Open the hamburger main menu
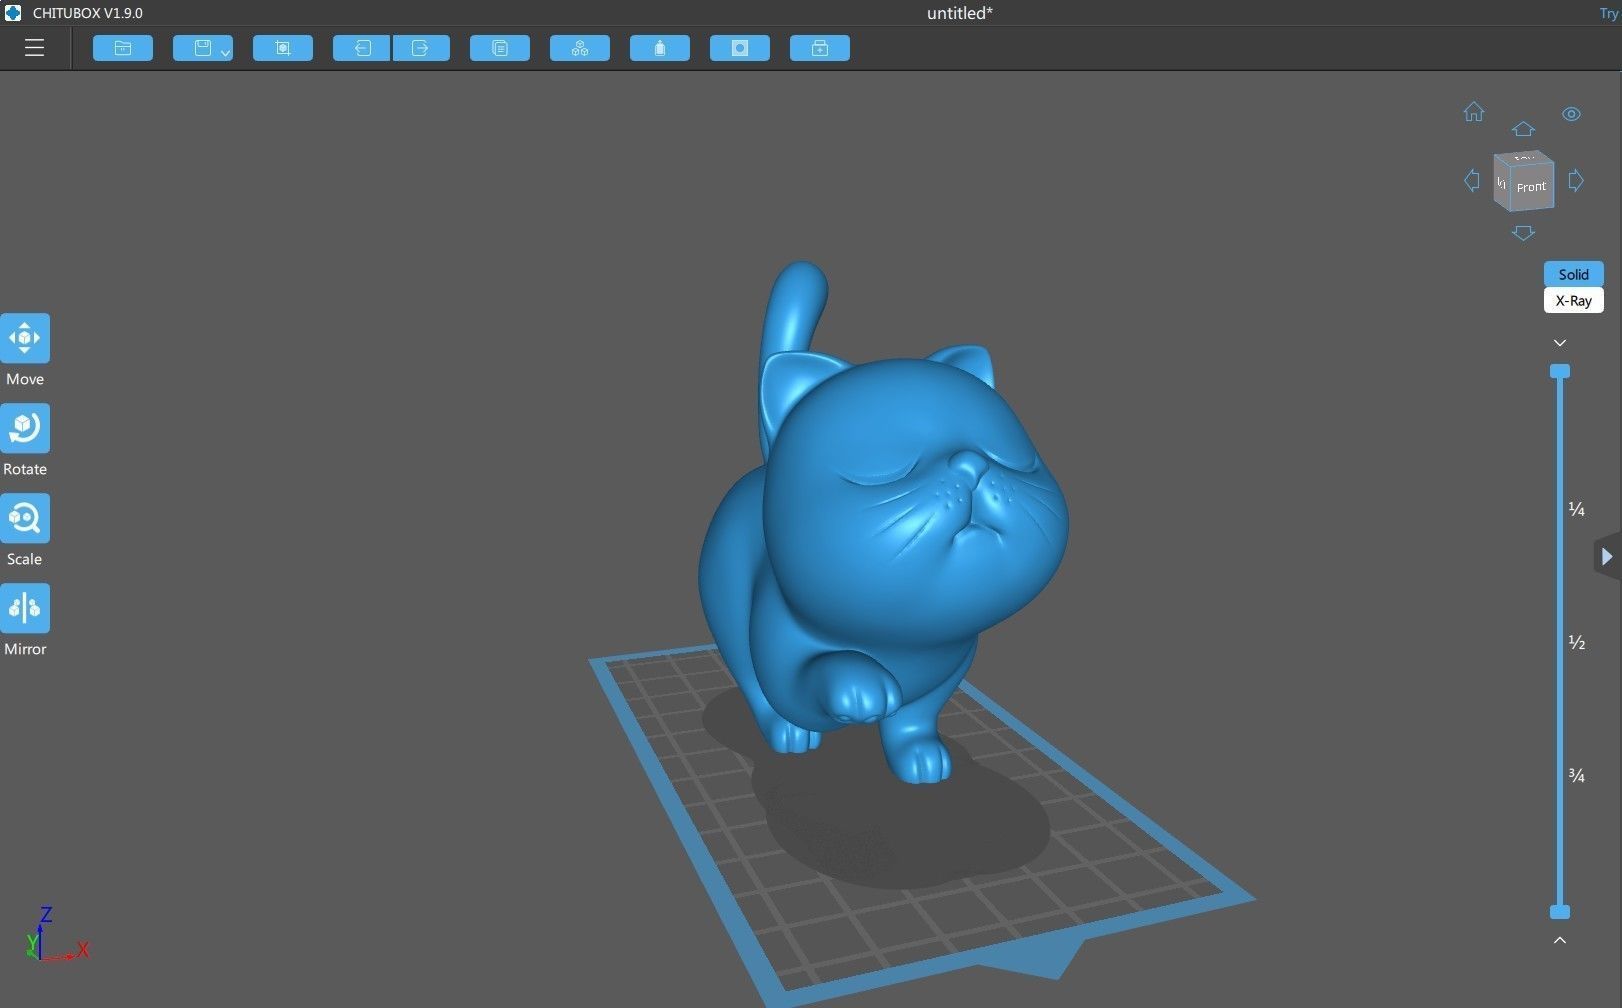Viewport: 1622px width, 1008px height. click(x=34, y=48)
